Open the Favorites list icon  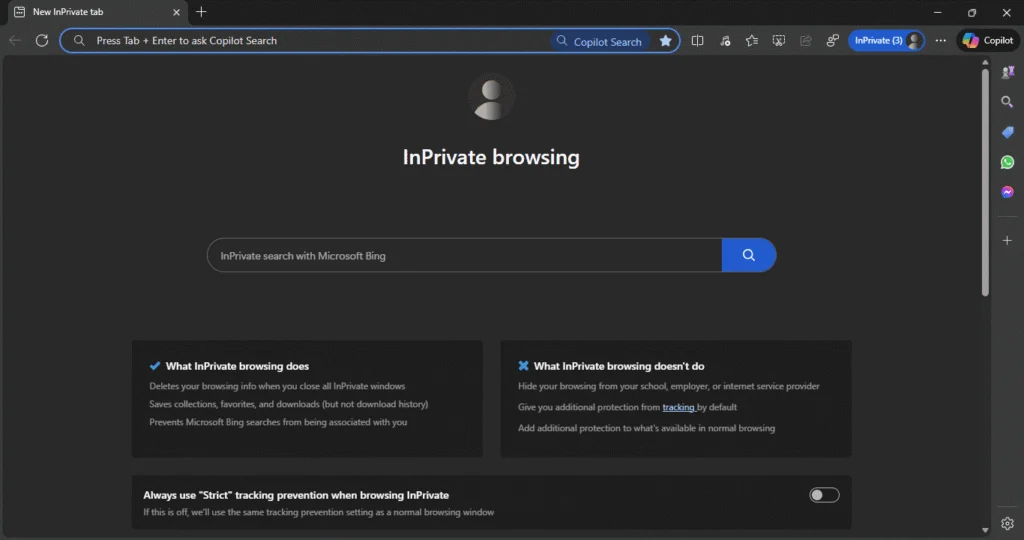(x=752, y=41)
